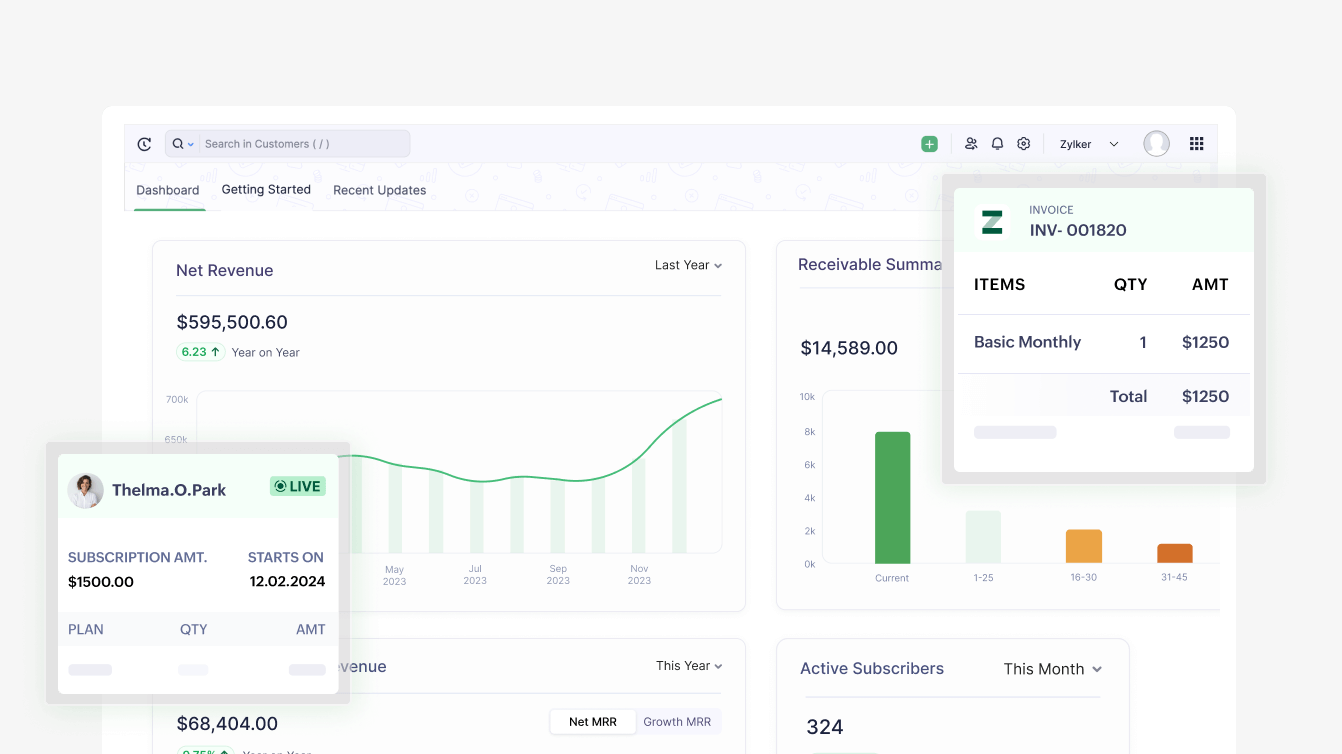Open settings with the gear icon

(x=1023, y=143)
